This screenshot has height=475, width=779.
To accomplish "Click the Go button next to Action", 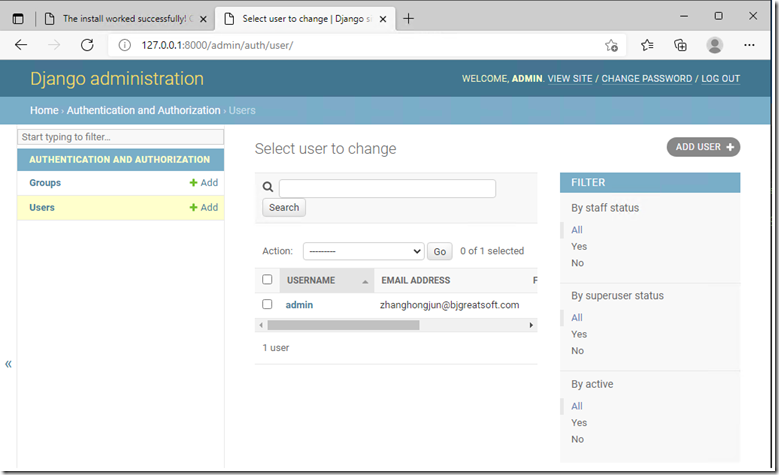I will [440, 251].
